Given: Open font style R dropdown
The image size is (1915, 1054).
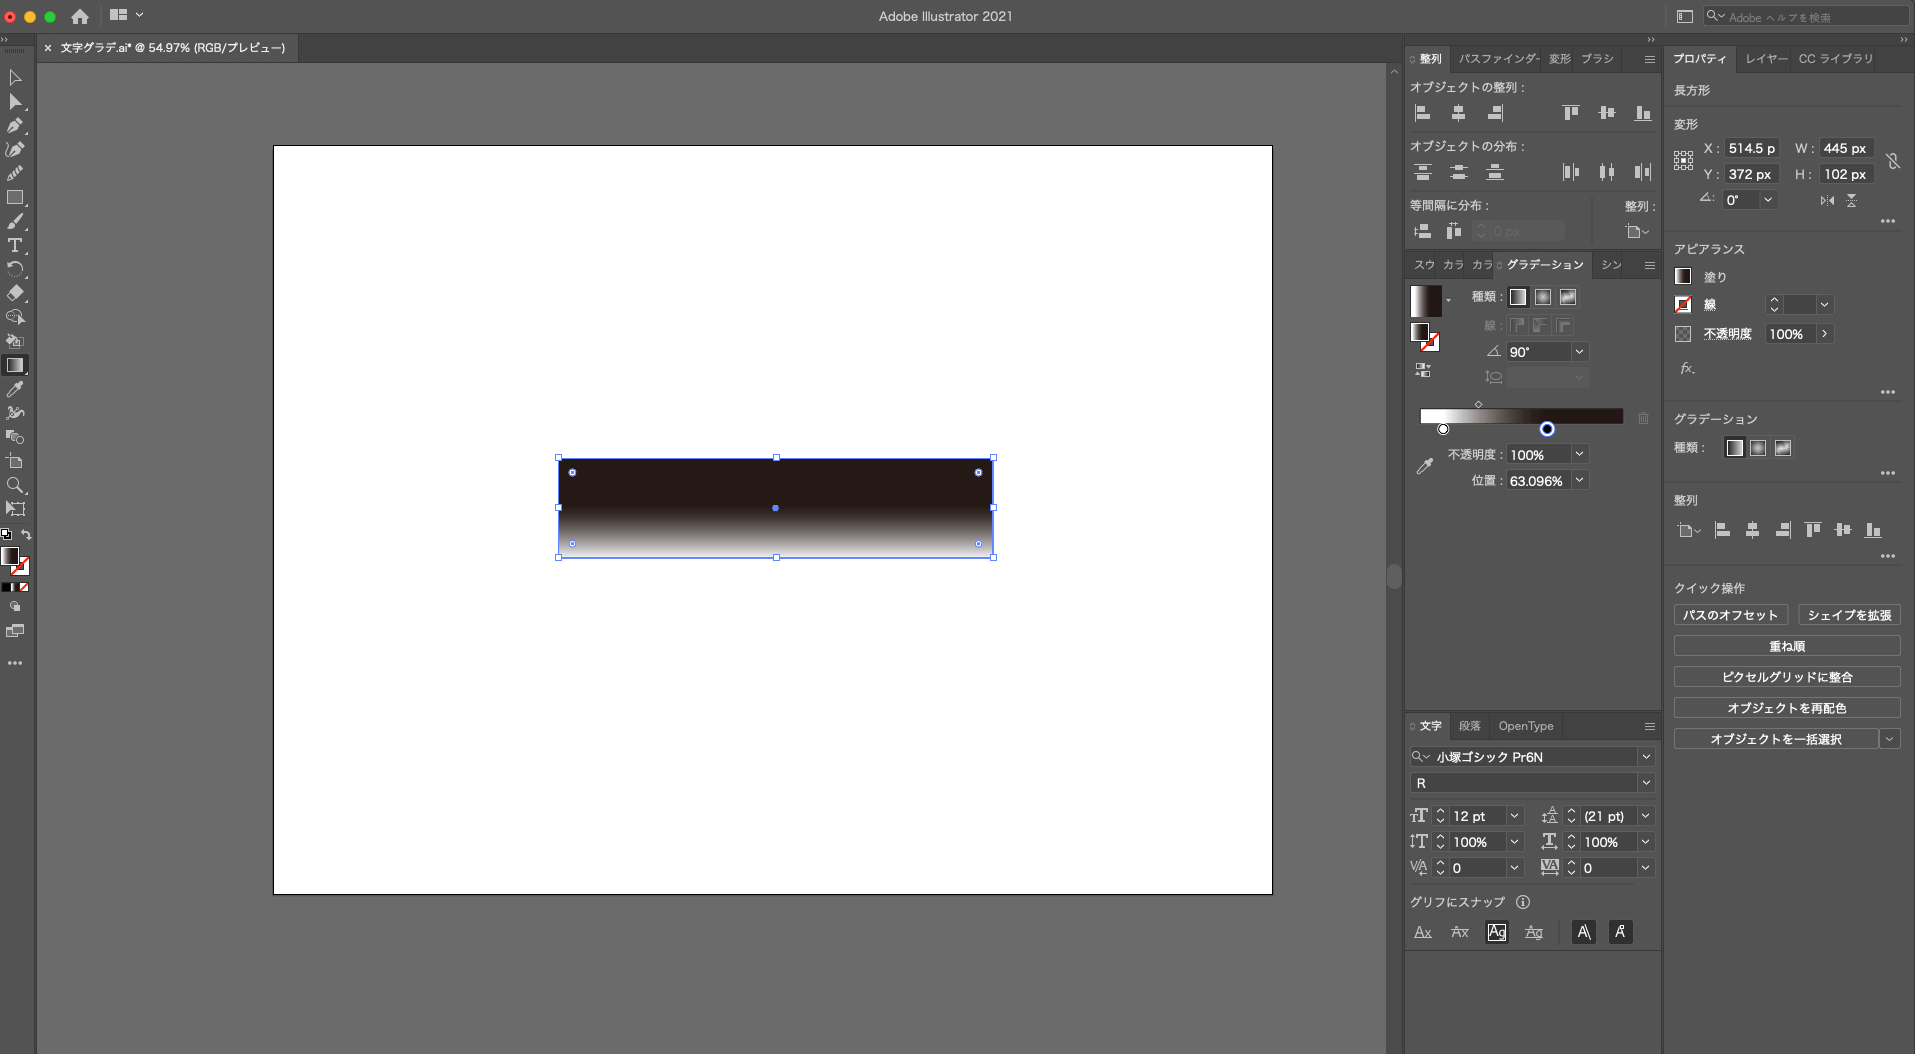Looking at the screenshot, I should 1646,783.
